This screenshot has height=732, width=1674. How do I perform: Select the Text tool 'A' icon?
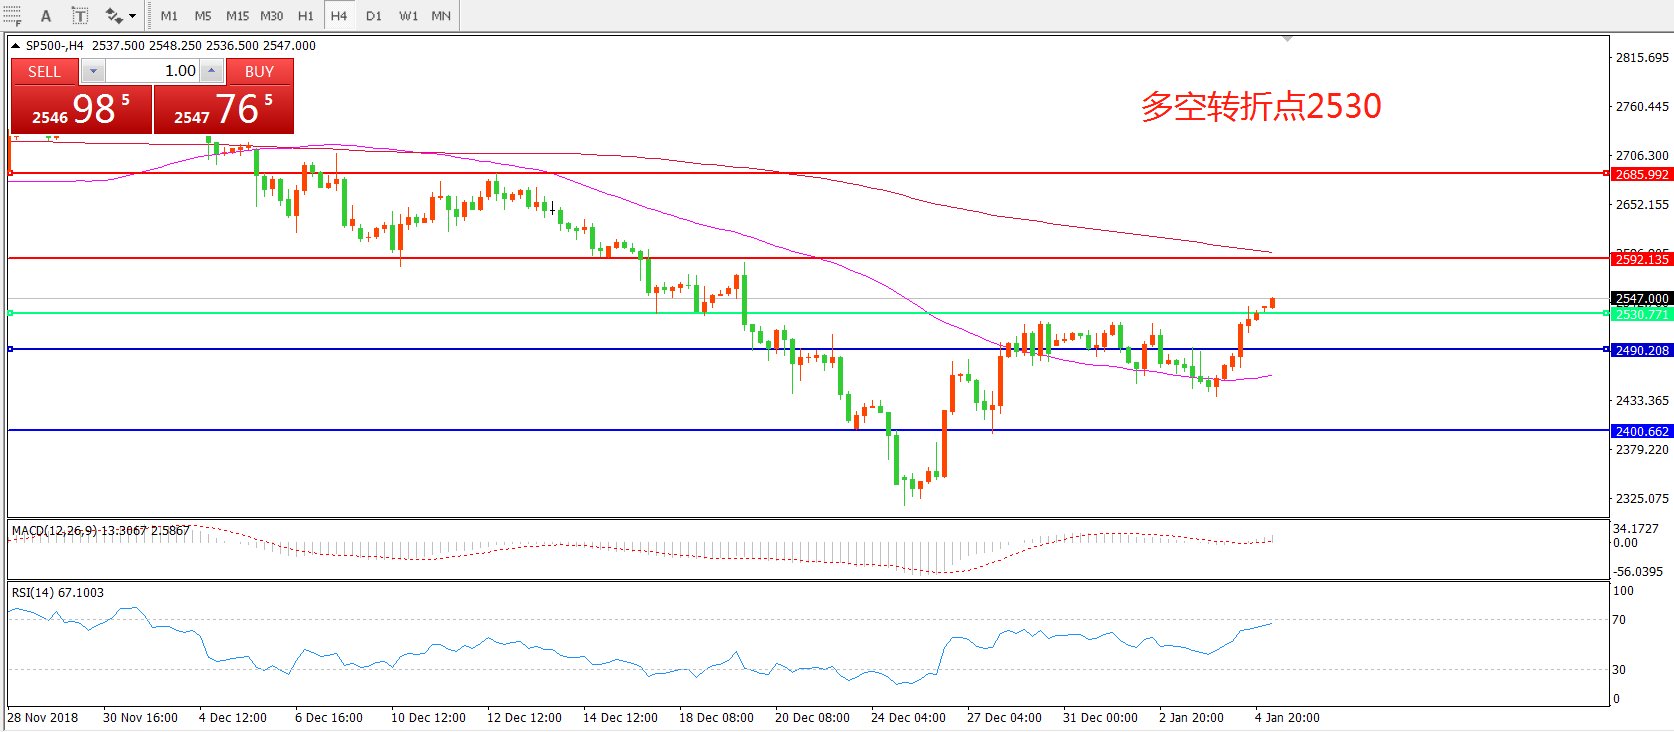[46, 15]
